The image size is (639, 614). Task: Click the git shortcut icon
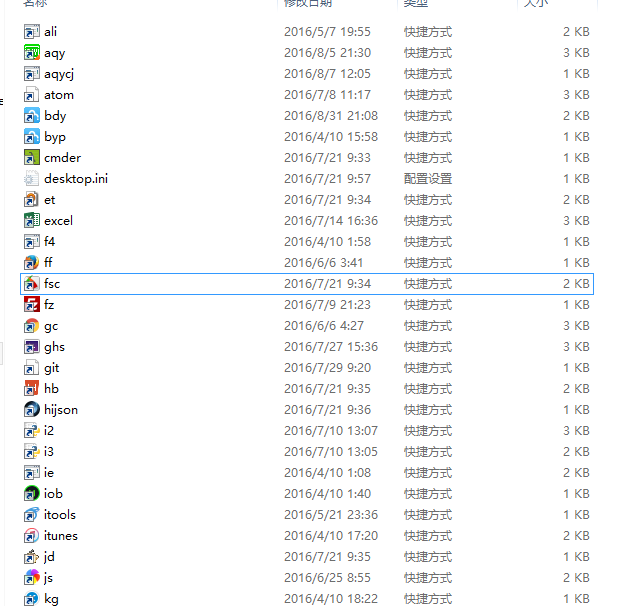click(x=32, y=368)
